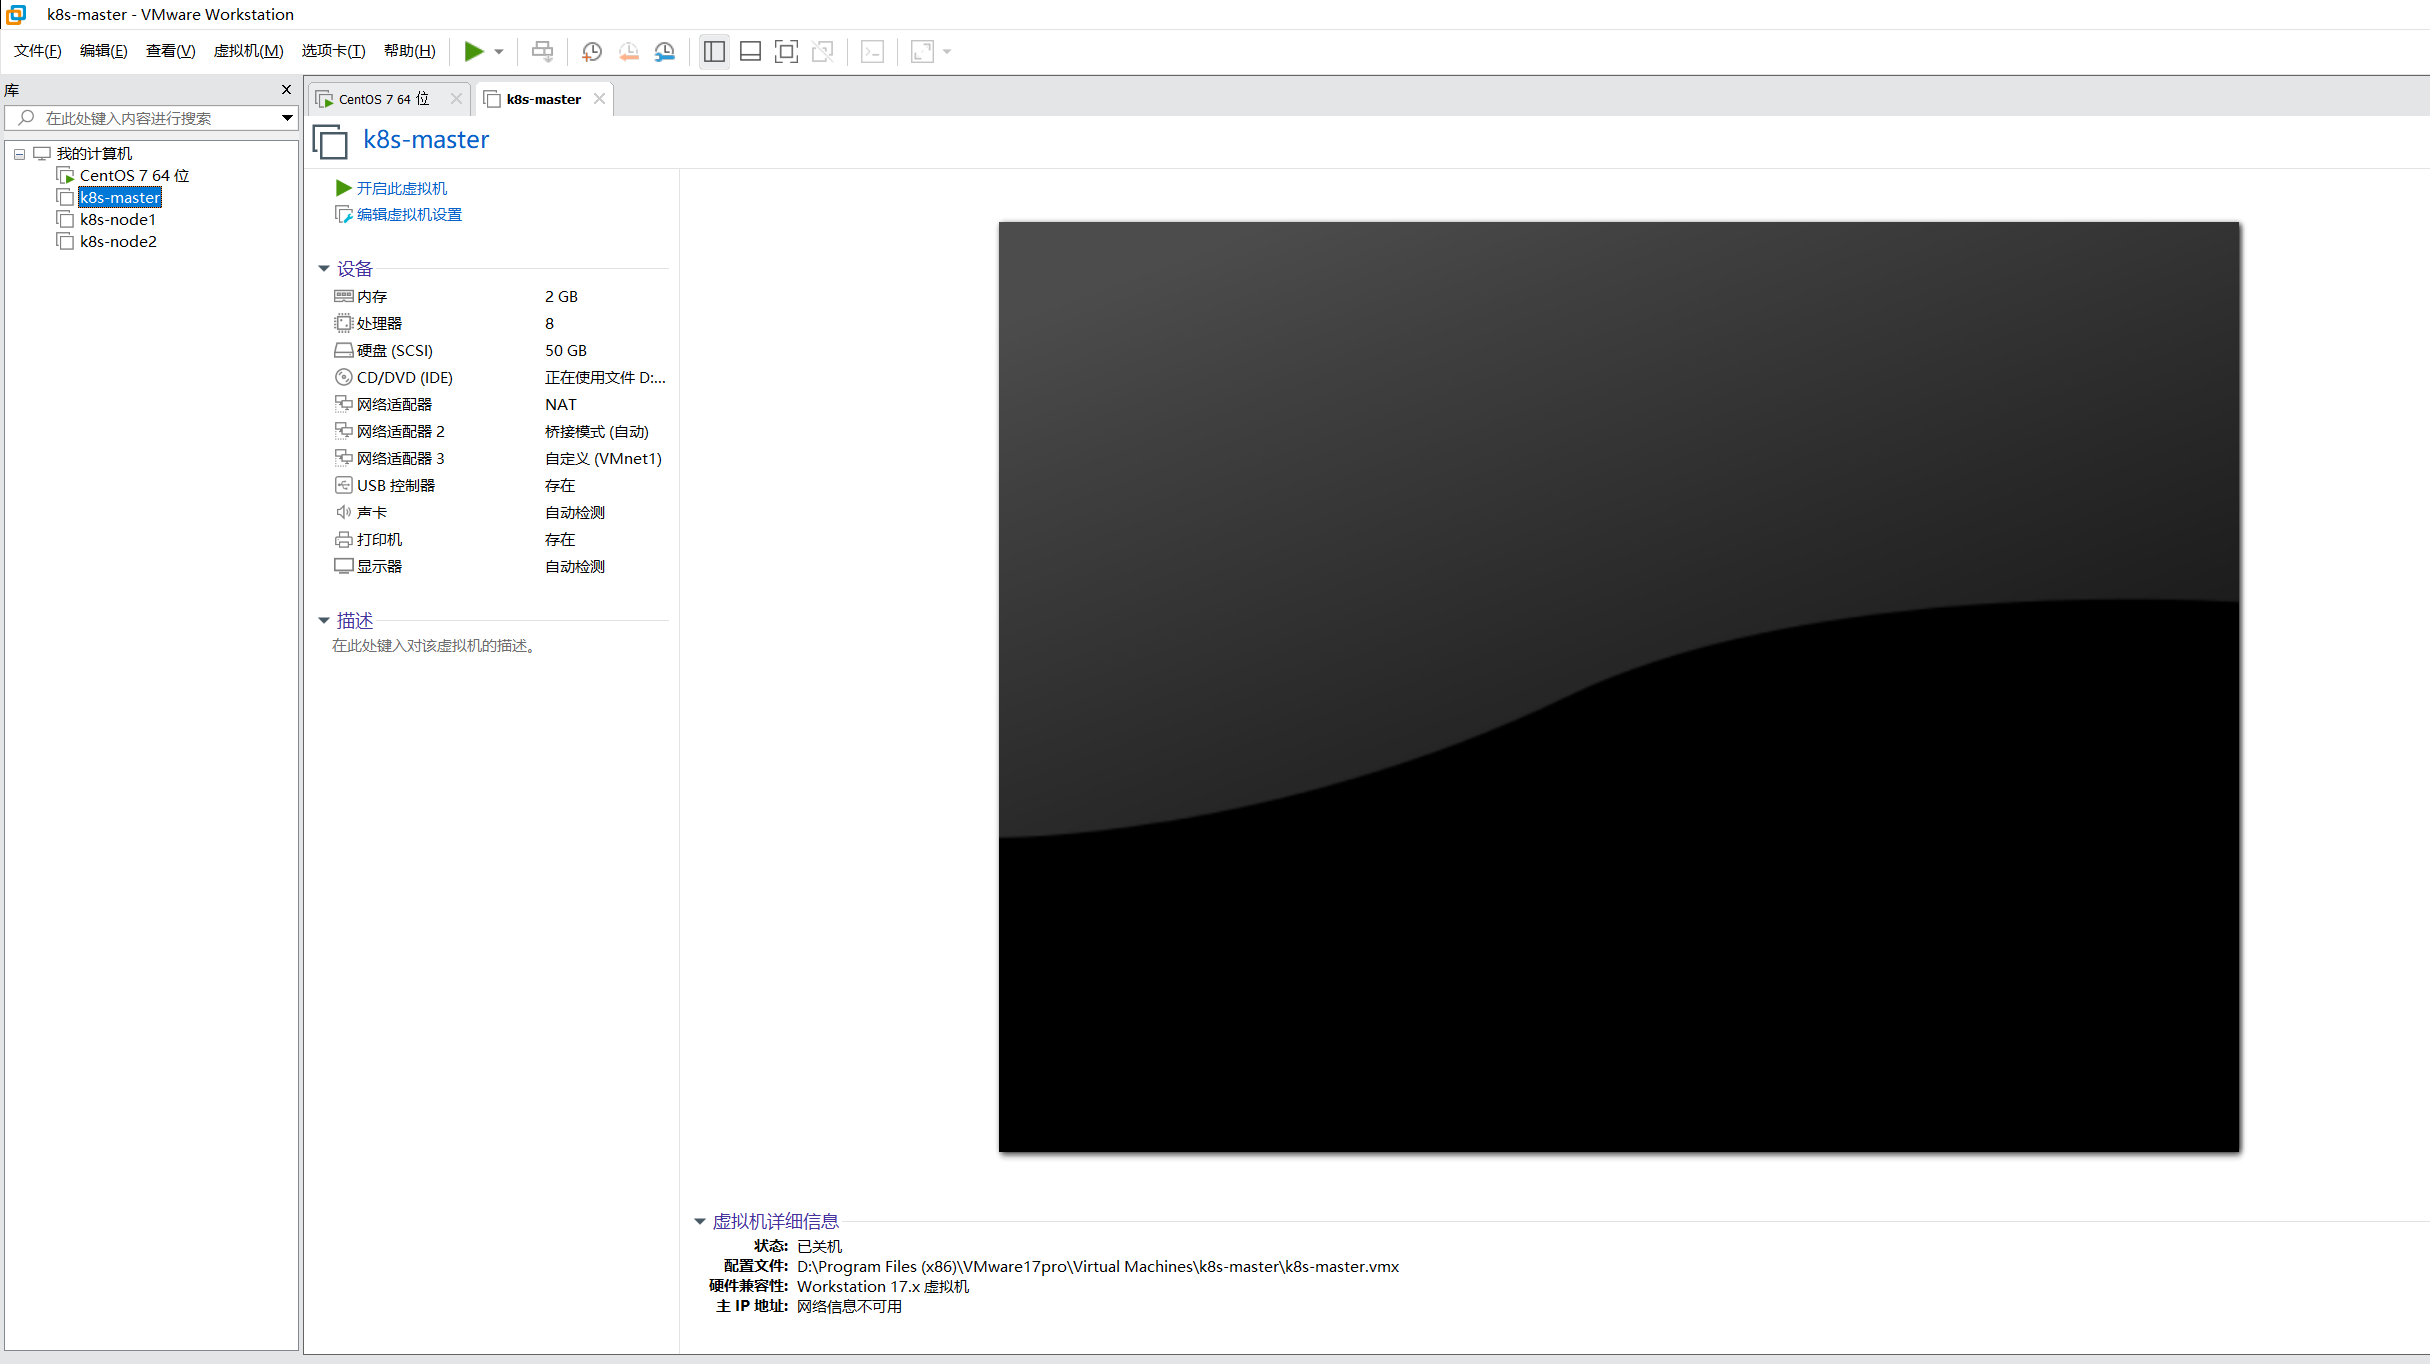Image resolution: width=2430 pixels, height=1364 pixels.
Task: Select k8s-node1 in the library tree
Action: click(x=118, y=219)
